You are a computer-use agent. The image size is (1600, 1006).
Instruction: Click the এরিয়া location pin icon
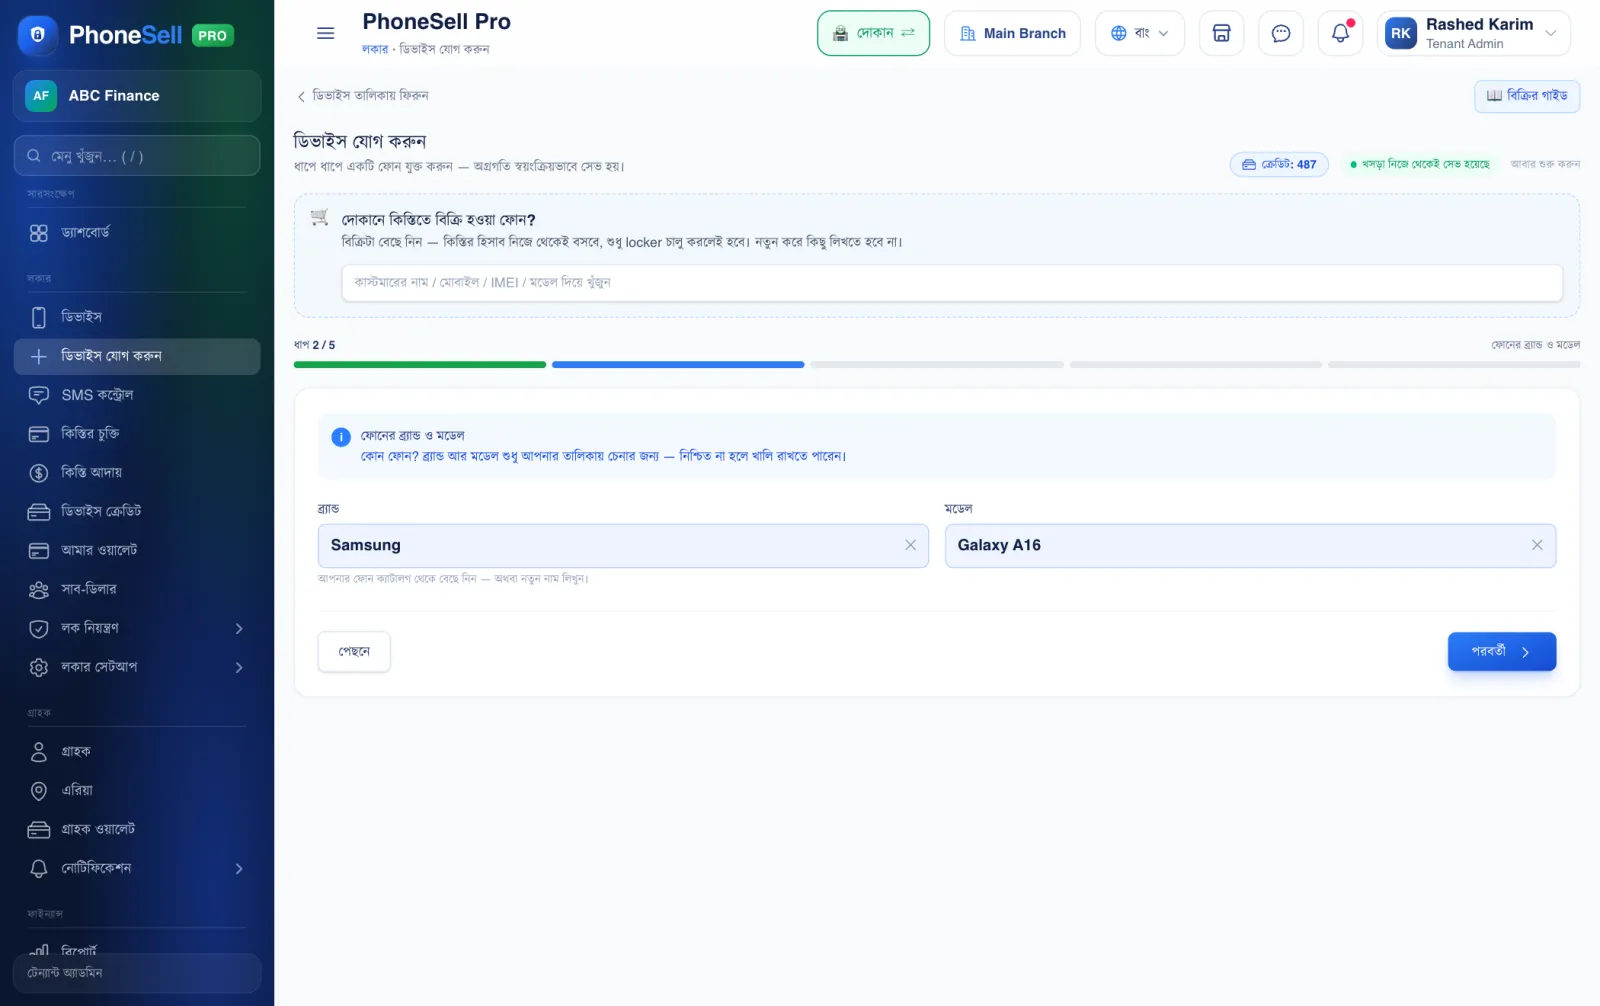[39, 791]
